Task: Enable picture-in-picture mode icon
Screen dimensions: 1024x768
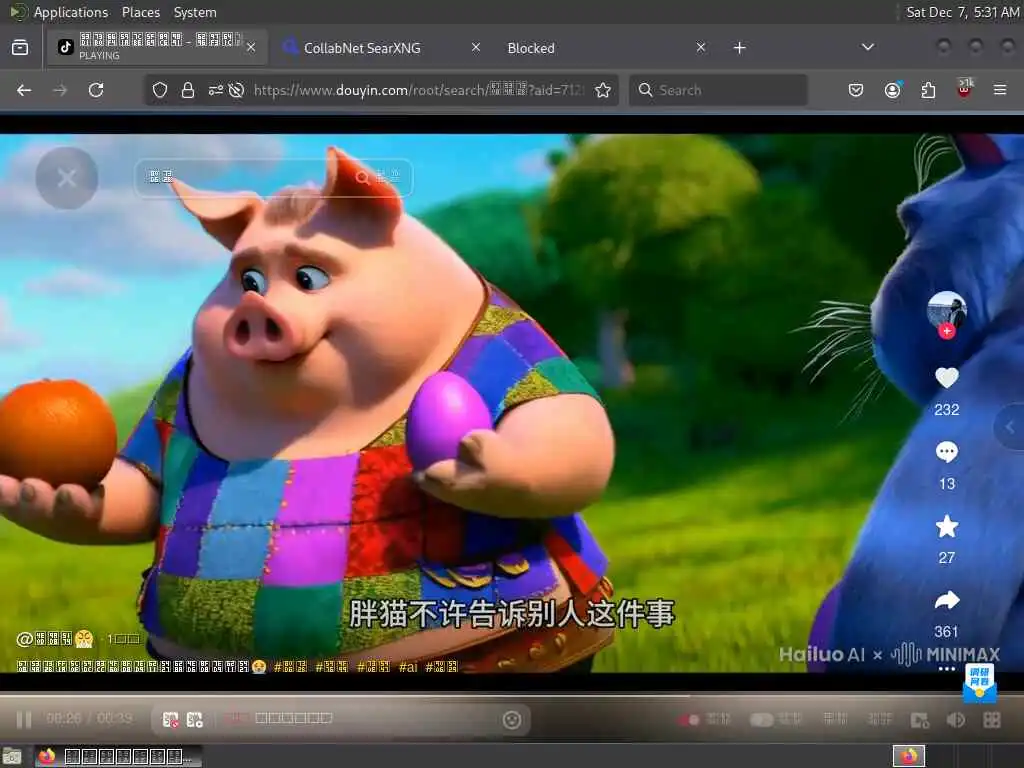Action: coord(920,720)
